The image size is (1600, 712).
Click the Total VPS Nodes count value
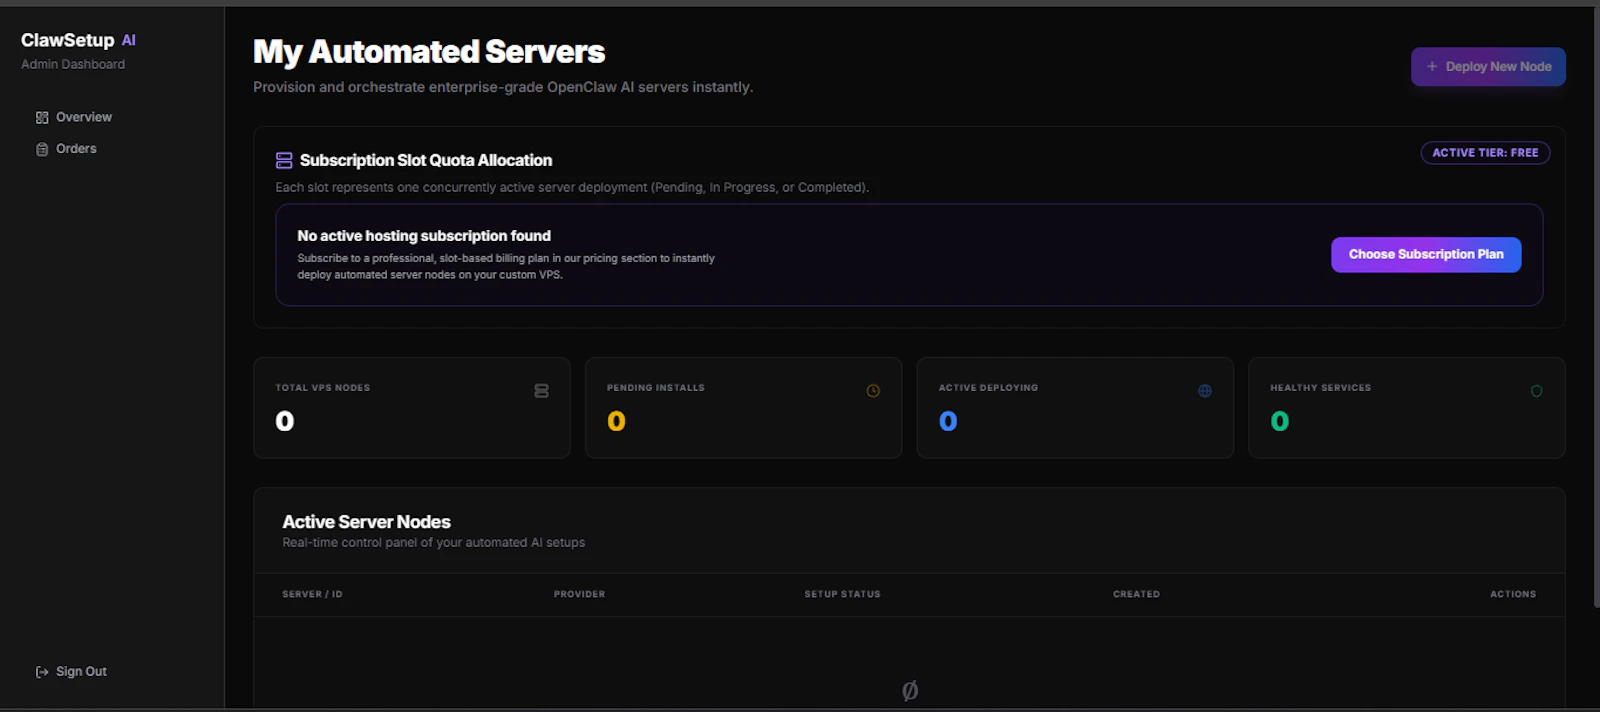coord(285,422)
